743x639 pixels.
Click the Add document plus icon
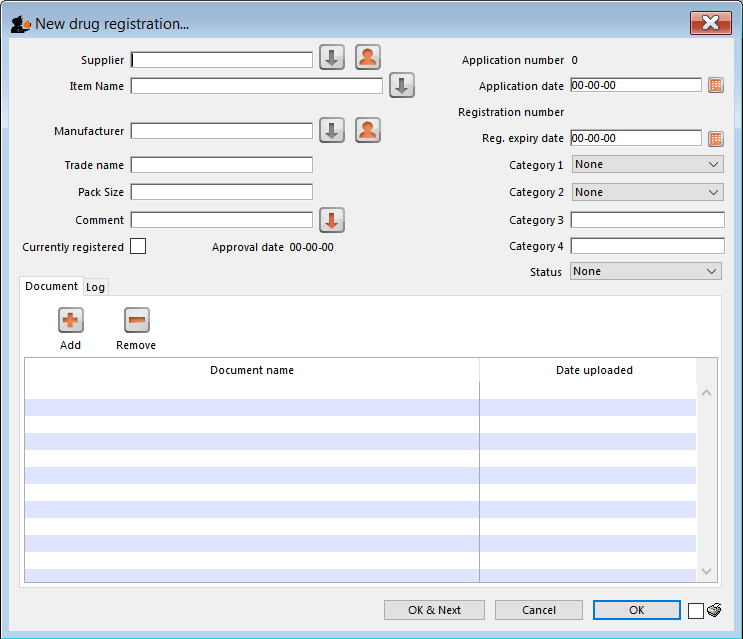(71, 321)
